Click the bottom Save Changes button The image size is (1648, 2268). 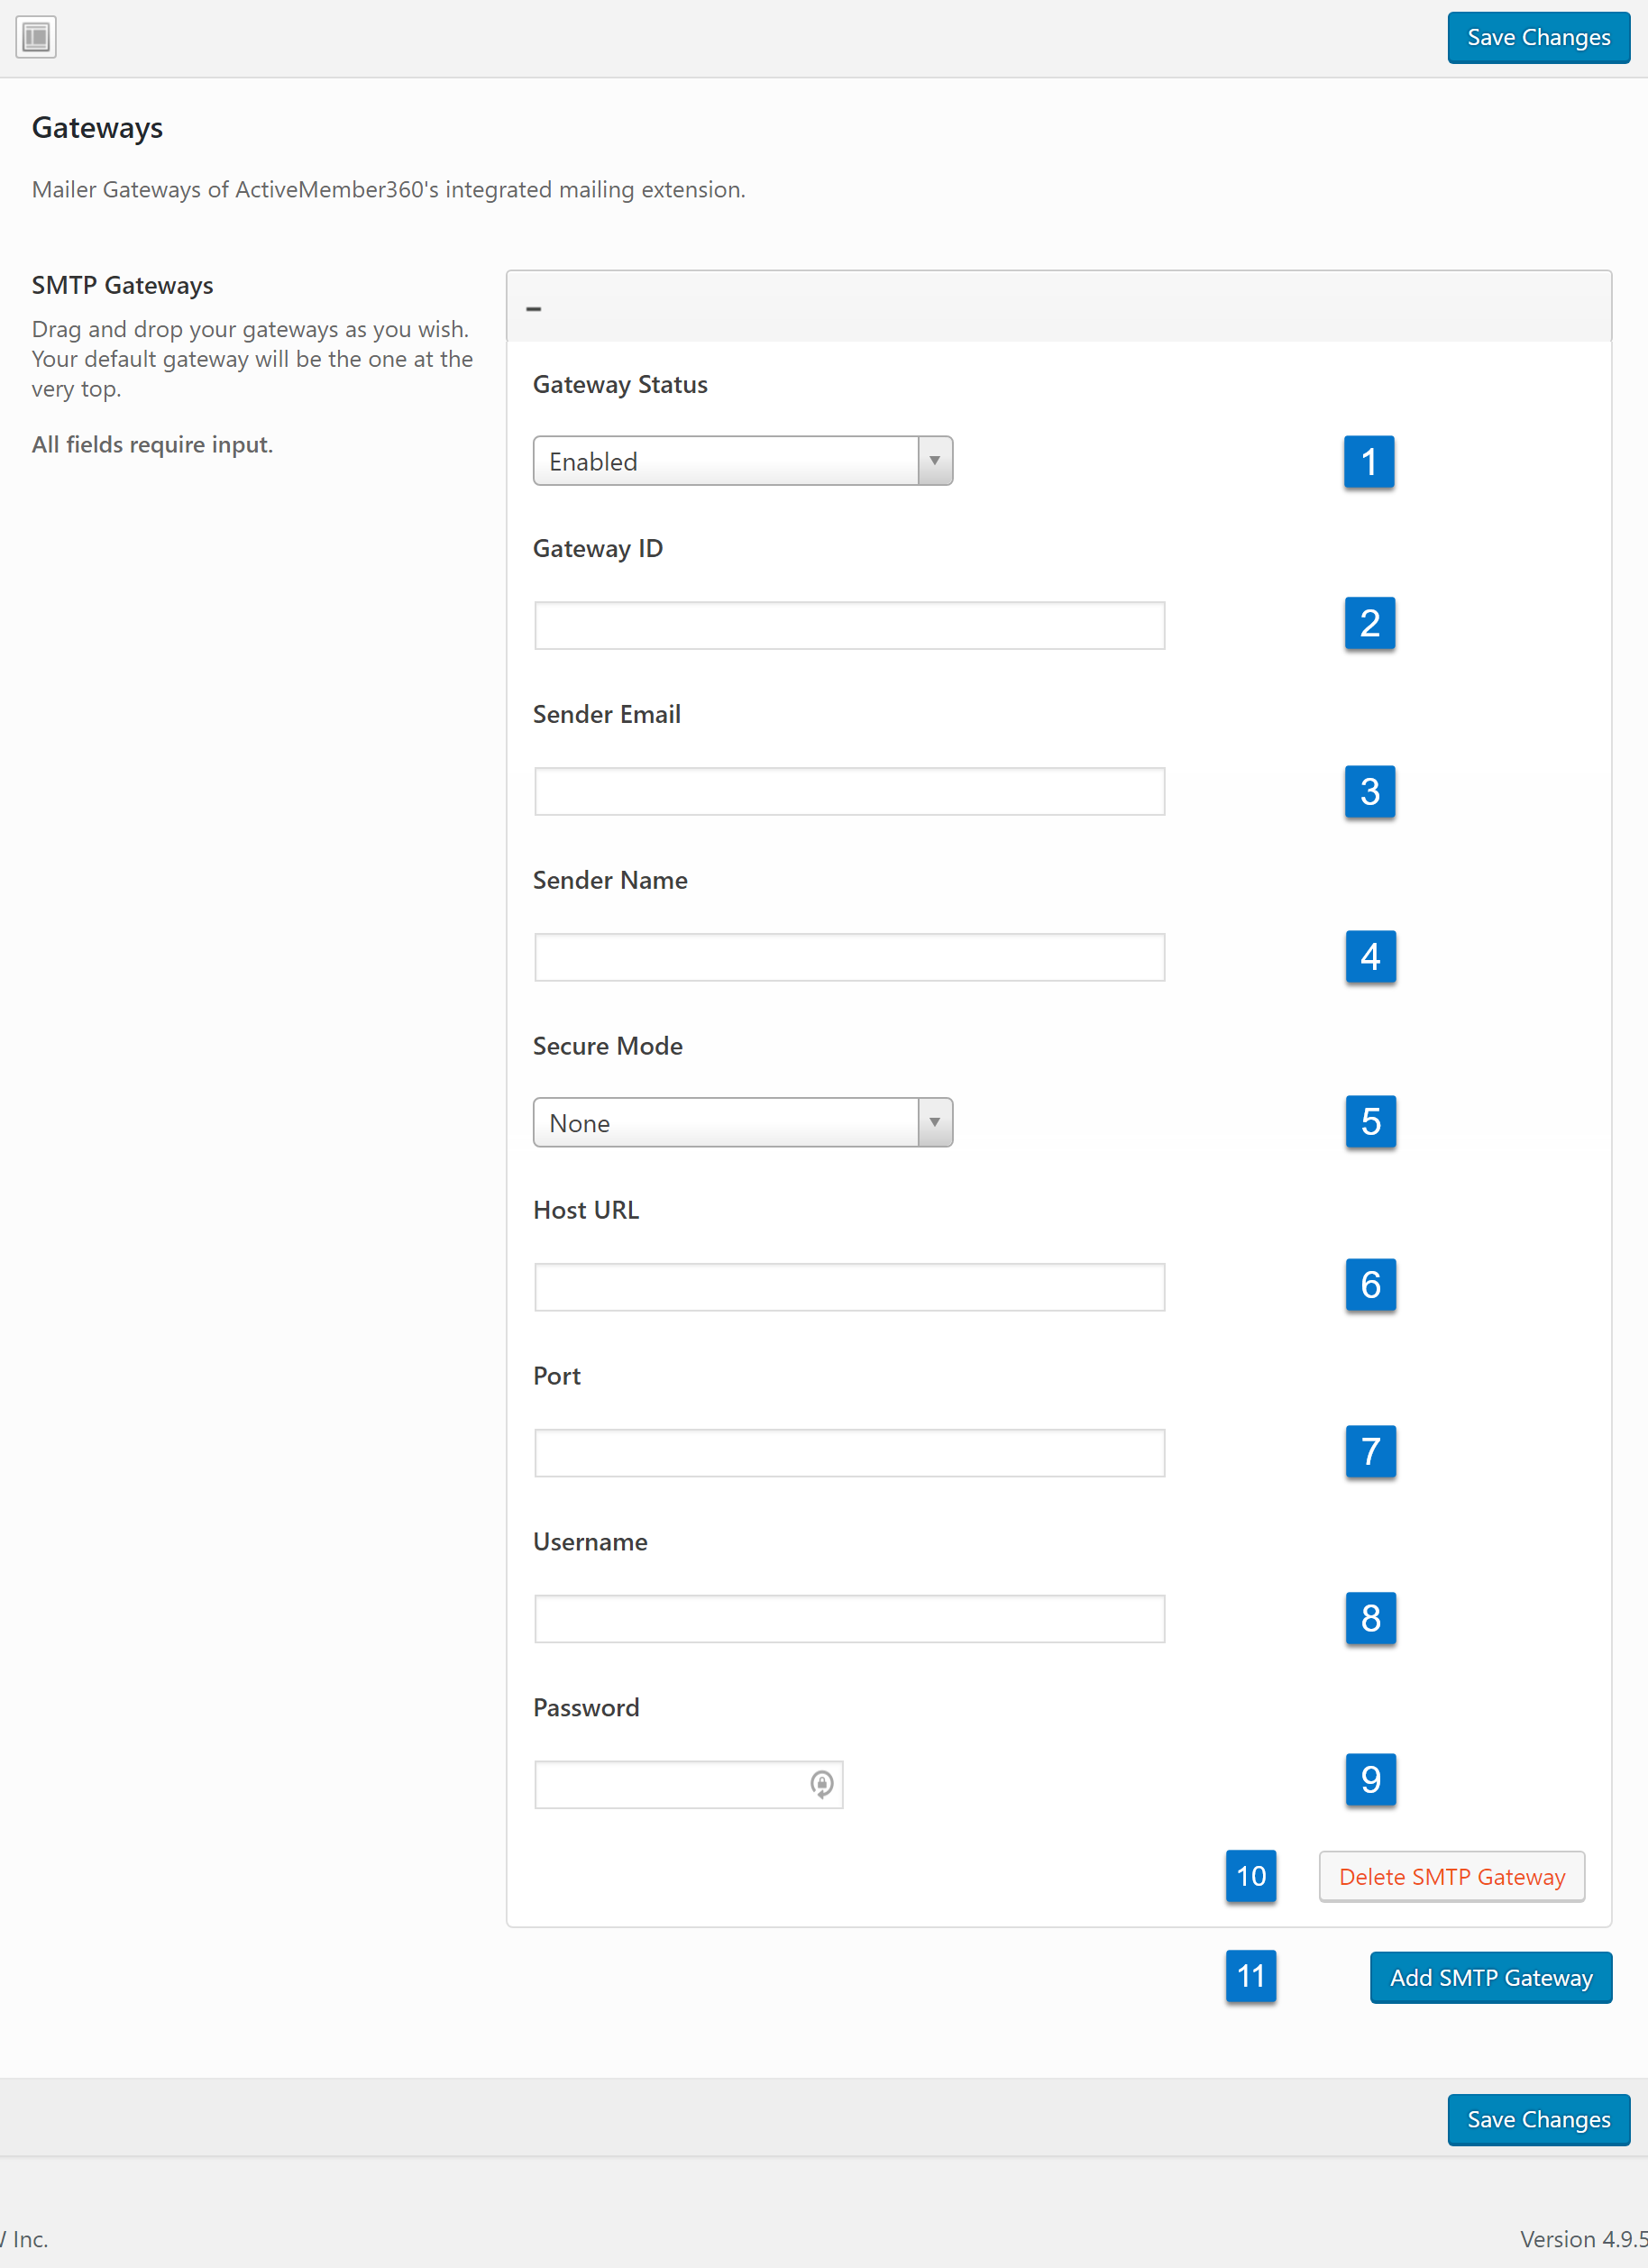1538,2120
